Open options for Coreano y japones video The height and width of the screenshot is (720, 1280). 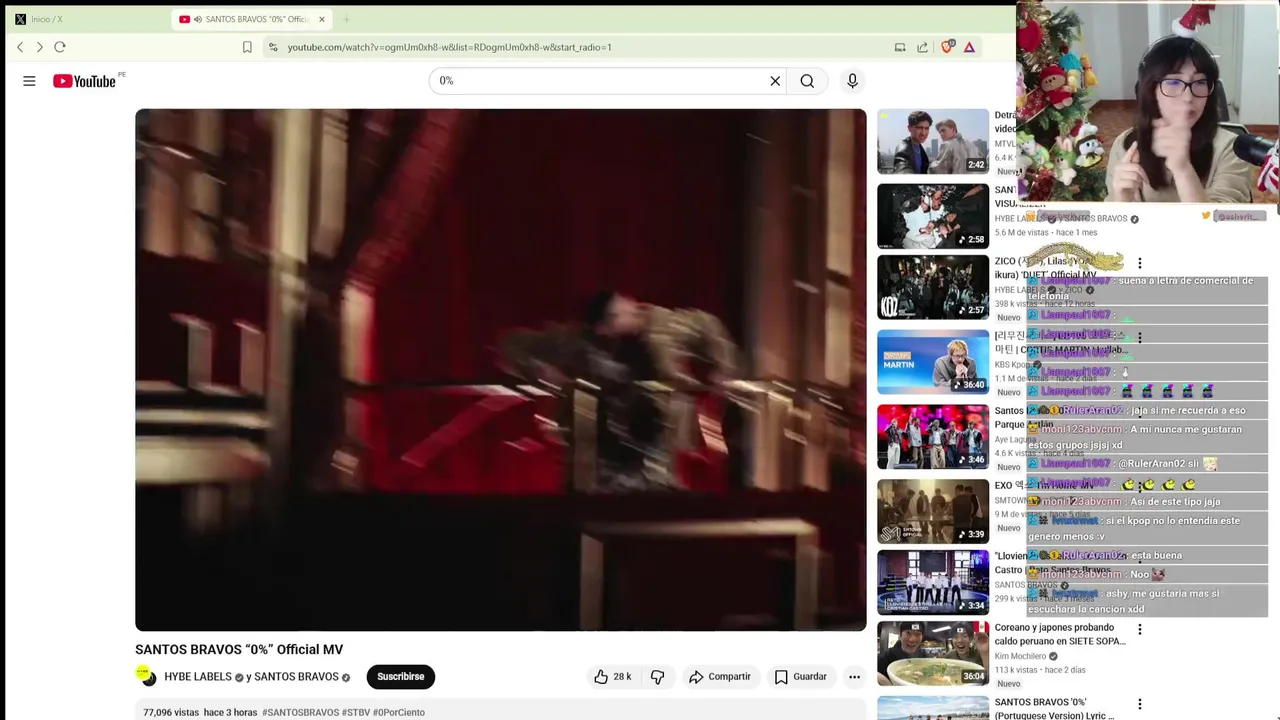click(1139, 629)
